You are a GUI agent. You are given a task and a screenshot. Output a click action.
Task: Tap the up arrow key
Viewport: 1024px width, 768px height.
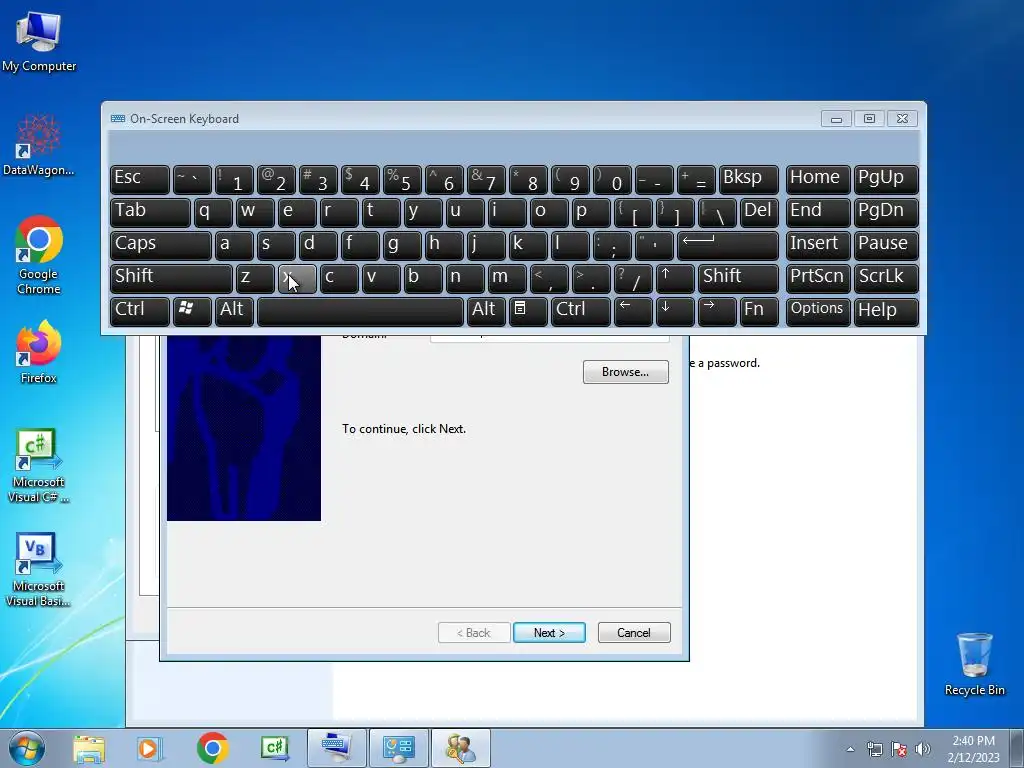pyautogui.click(x=675, y=278)
